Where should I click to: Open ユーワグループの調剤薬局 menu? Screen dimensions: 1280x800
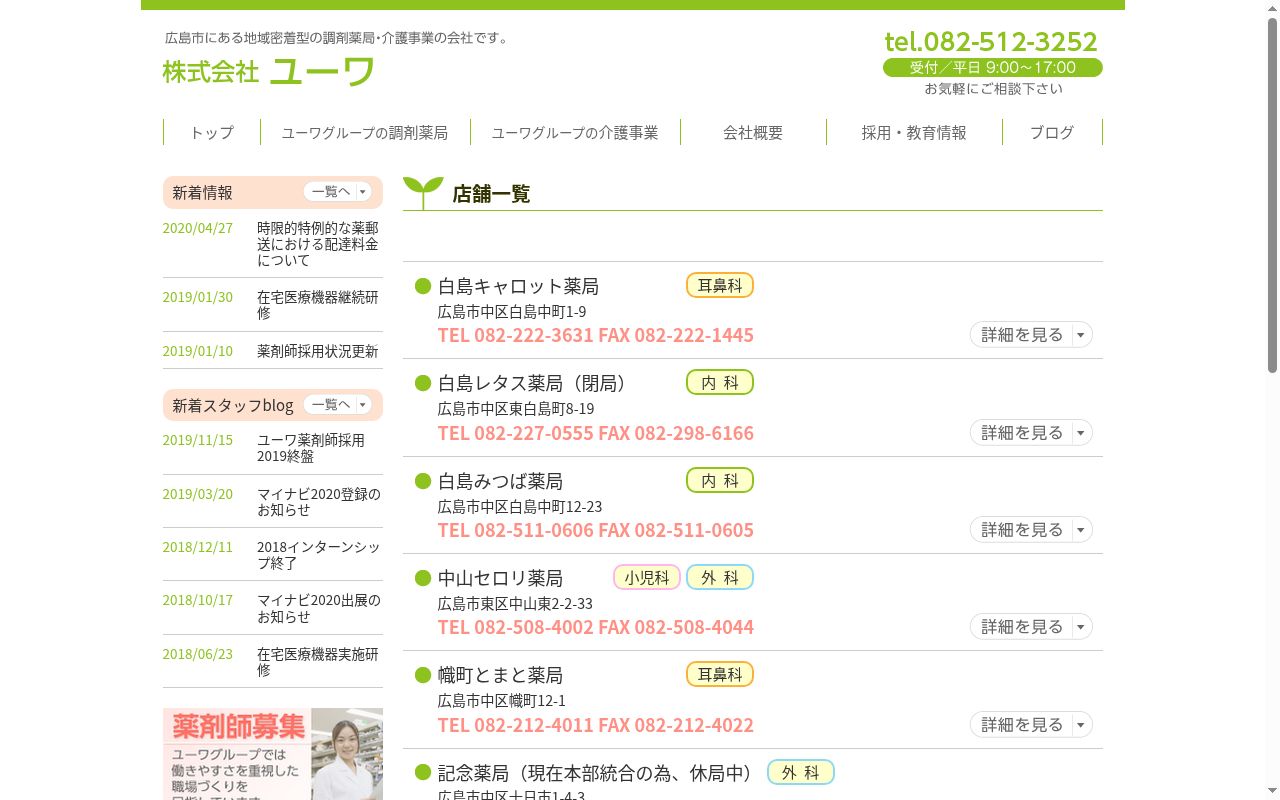click(x=365, y=132)
